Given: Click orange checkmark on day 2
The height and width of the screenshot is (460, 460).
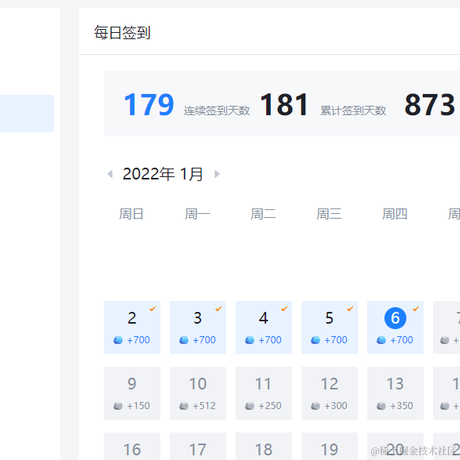Looking at the screenshot, I should pos(153,309).
